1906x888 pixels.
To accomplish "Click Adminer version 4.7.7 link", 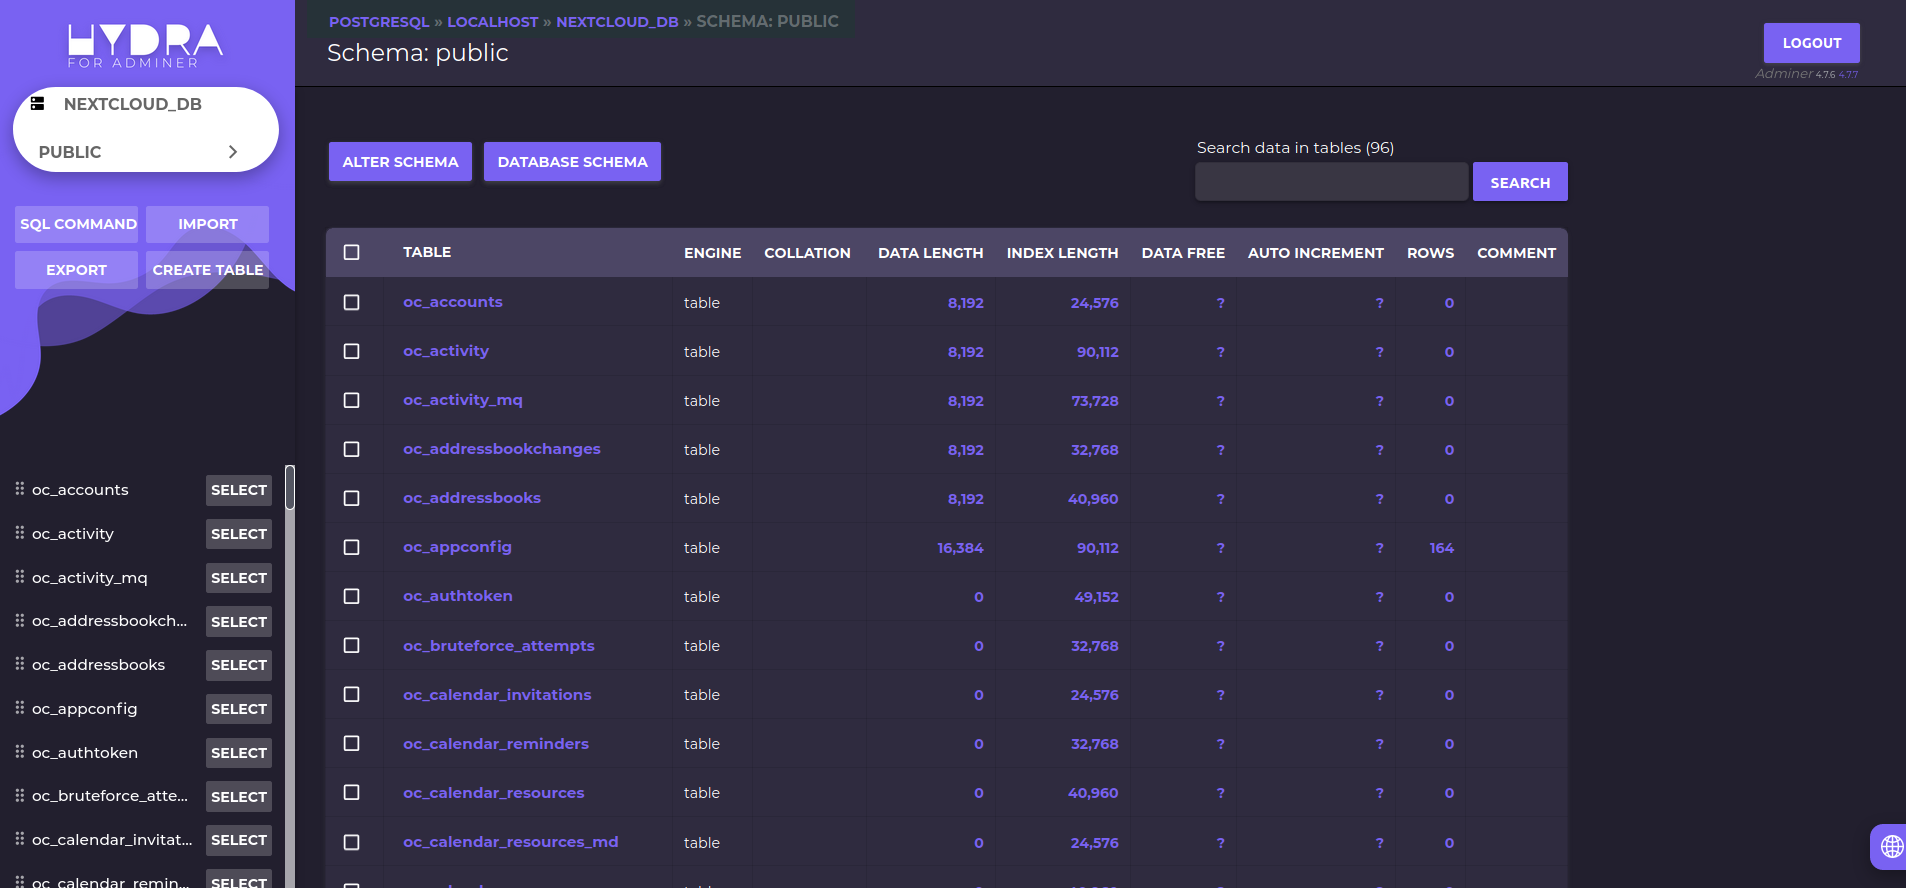I will (1848, 75).
